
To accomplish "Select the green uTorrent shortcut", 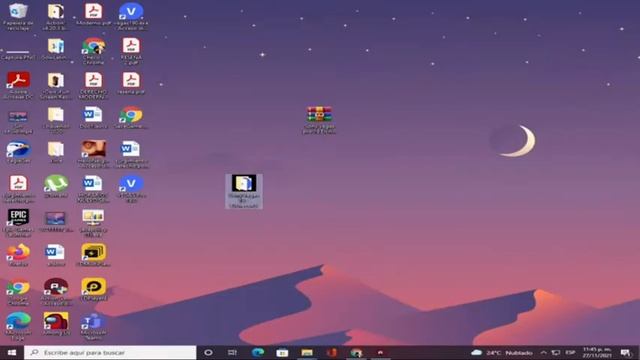I will [56, 187].
